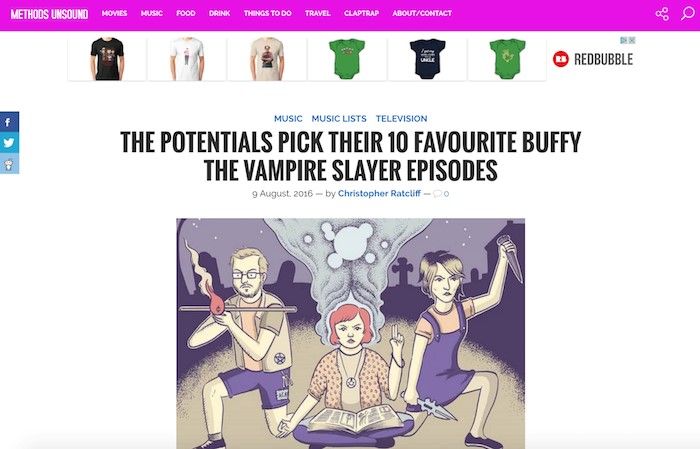This screenshot has height=449, width=700.
Task: Select Things To Do in navigation
Action: pyautogui.click(x=267, y=13)
